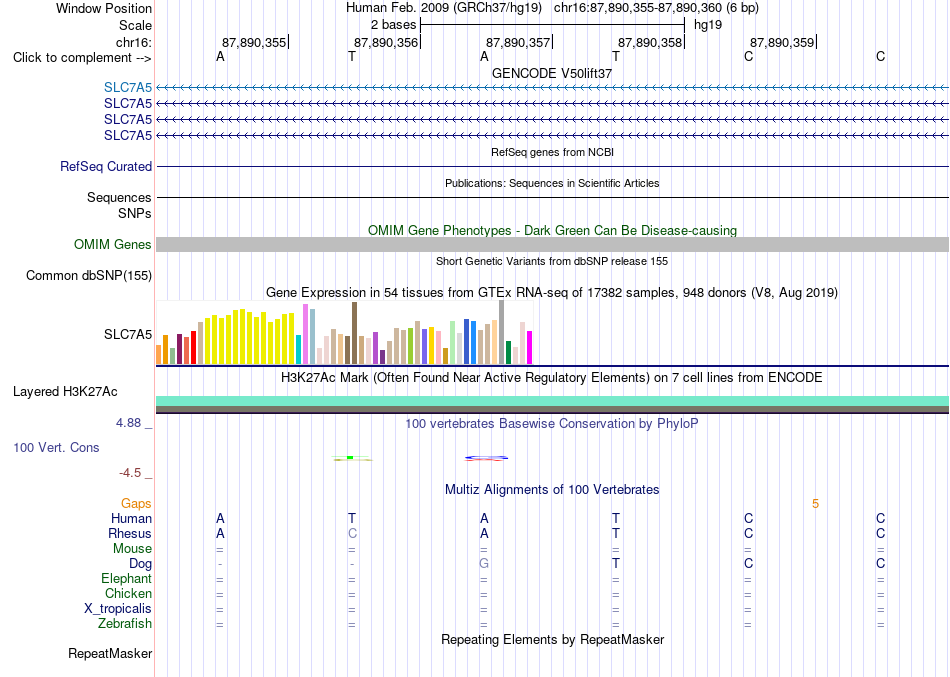This screenshot has width=950, height=677.
Task: Click 'Publications: Sequences in Scientific Articles' title
Action: tap(552, 183)
